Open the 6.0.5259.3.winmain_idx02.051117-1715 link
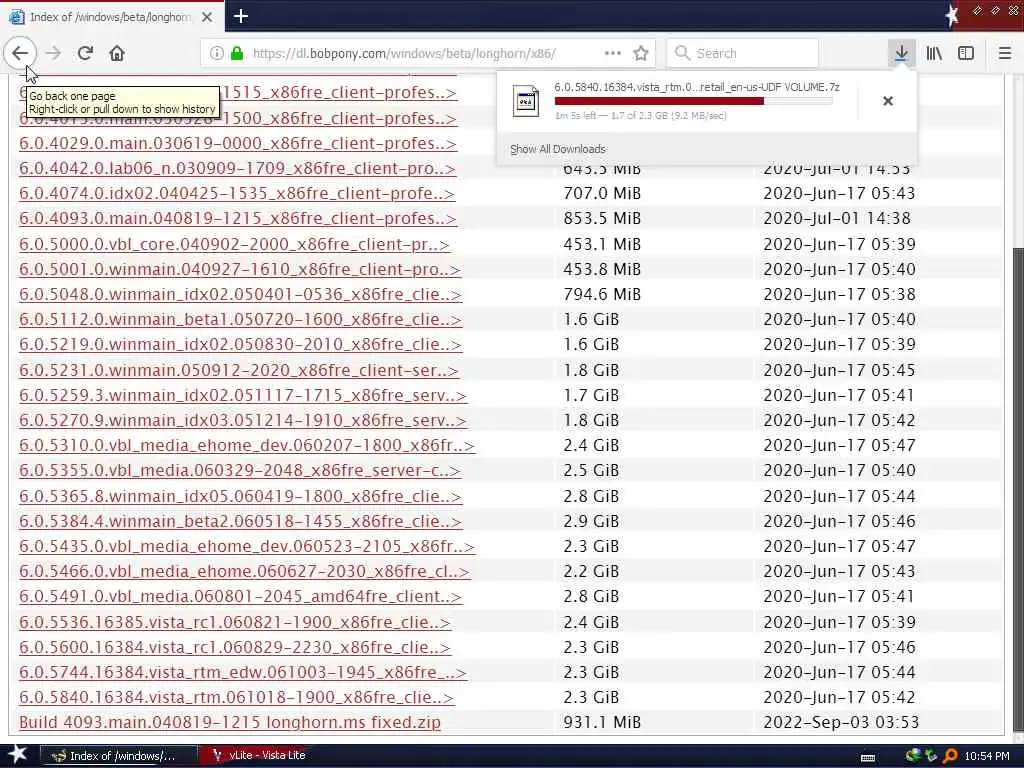The height and width of the screenshot is (768, 1024). (243, 395)
